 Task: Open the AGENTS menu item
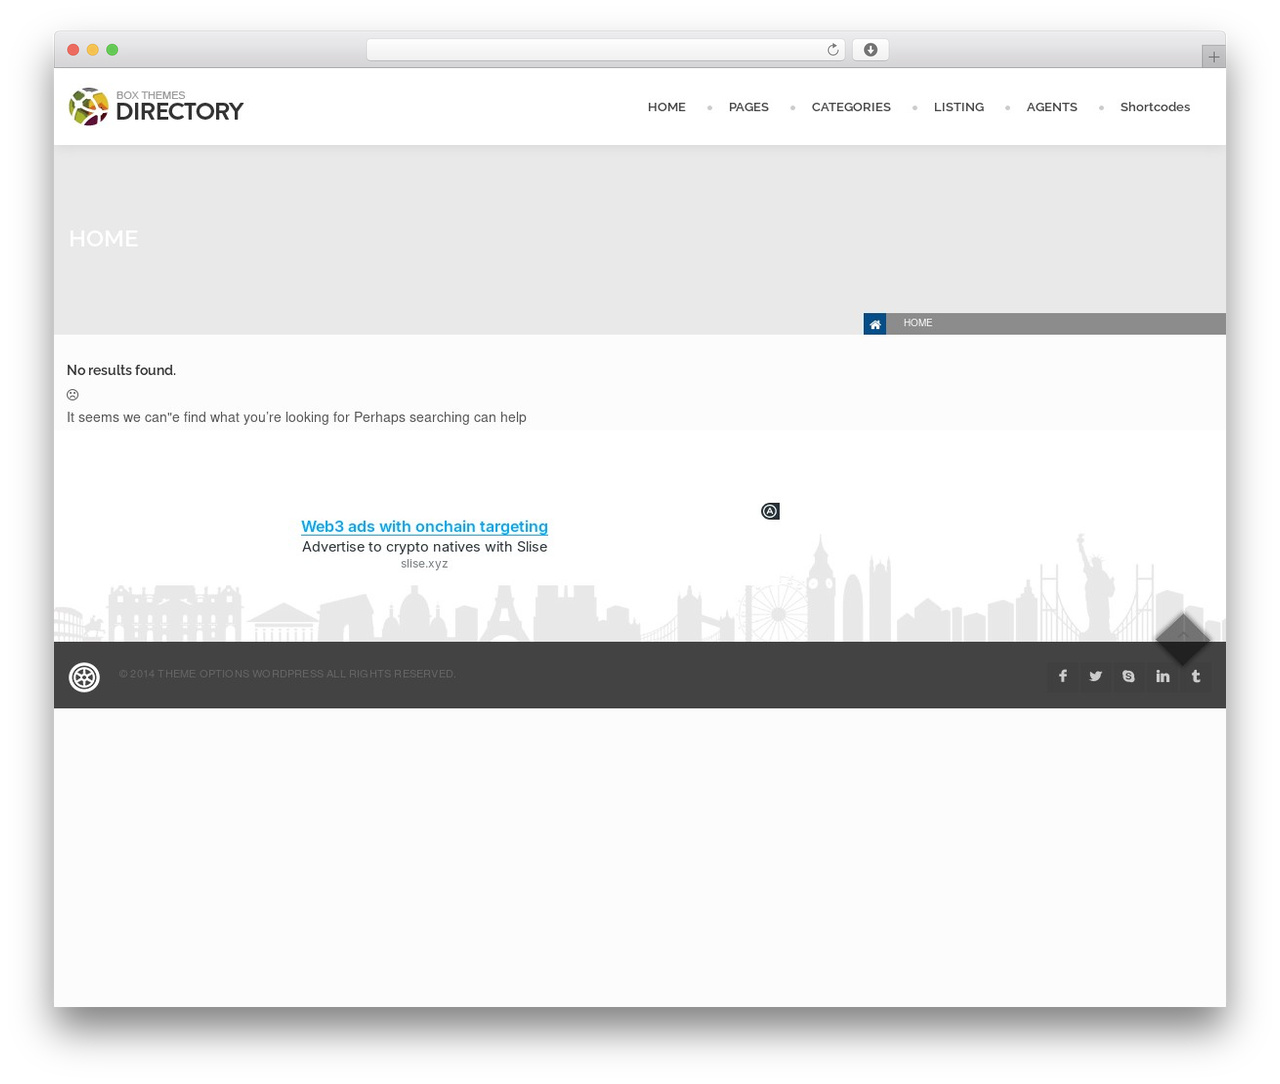pyautogui.click(x=1051, y=107)
